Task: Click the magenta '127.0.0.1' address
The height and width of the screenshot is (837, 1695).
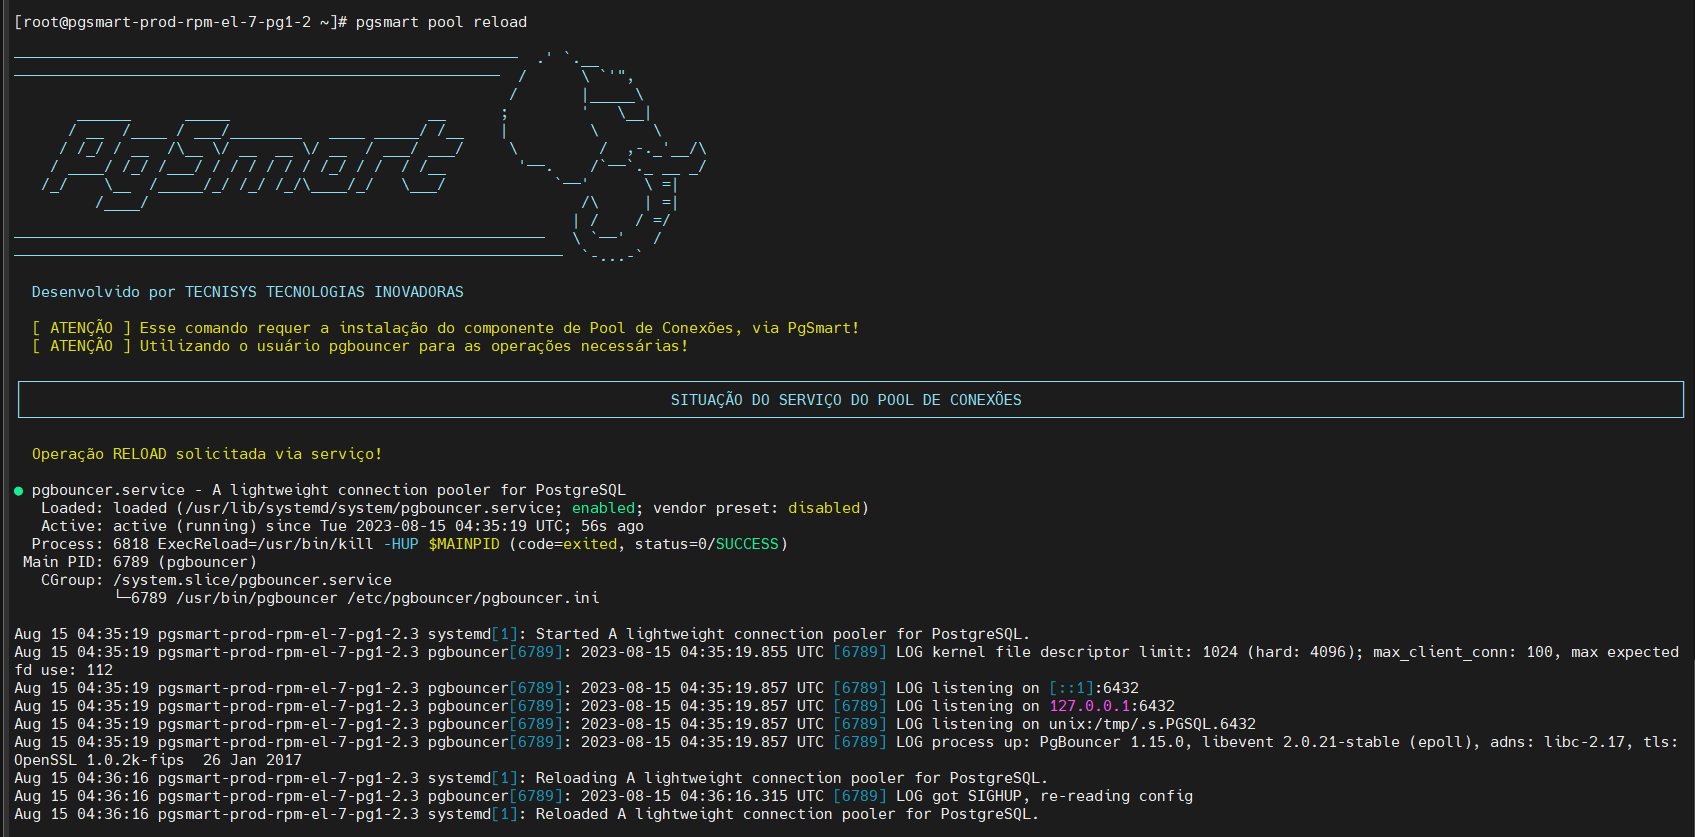Action: click(1089, 706)
